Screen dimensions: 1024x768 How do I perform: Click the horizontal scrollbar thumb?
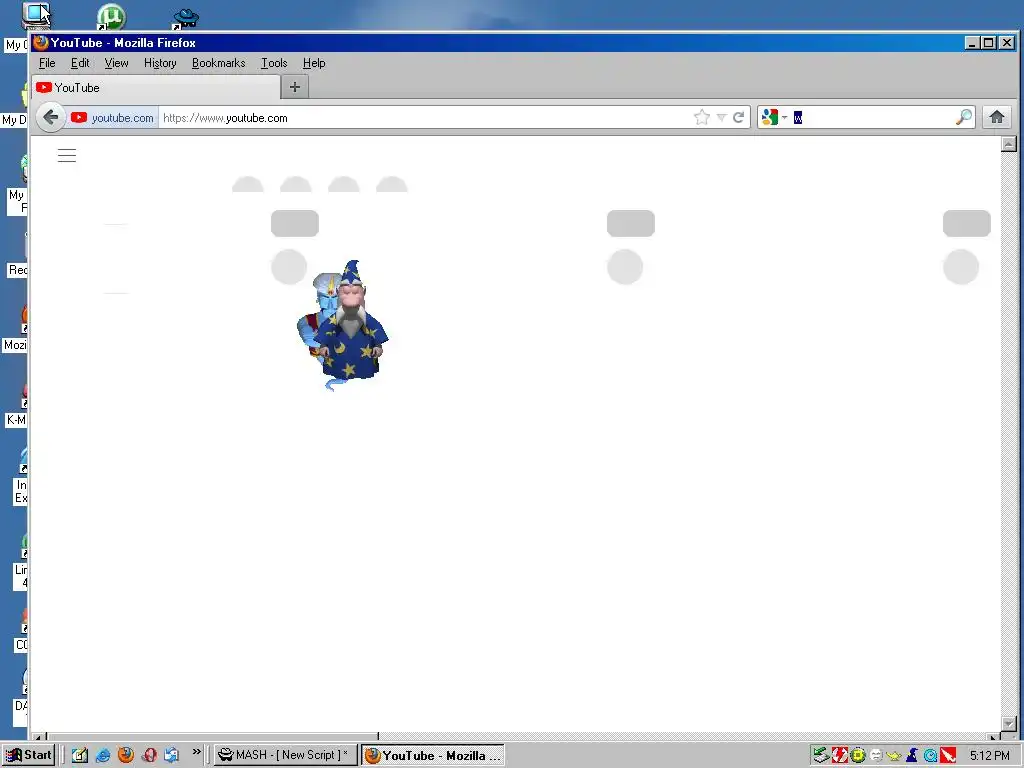213,736
